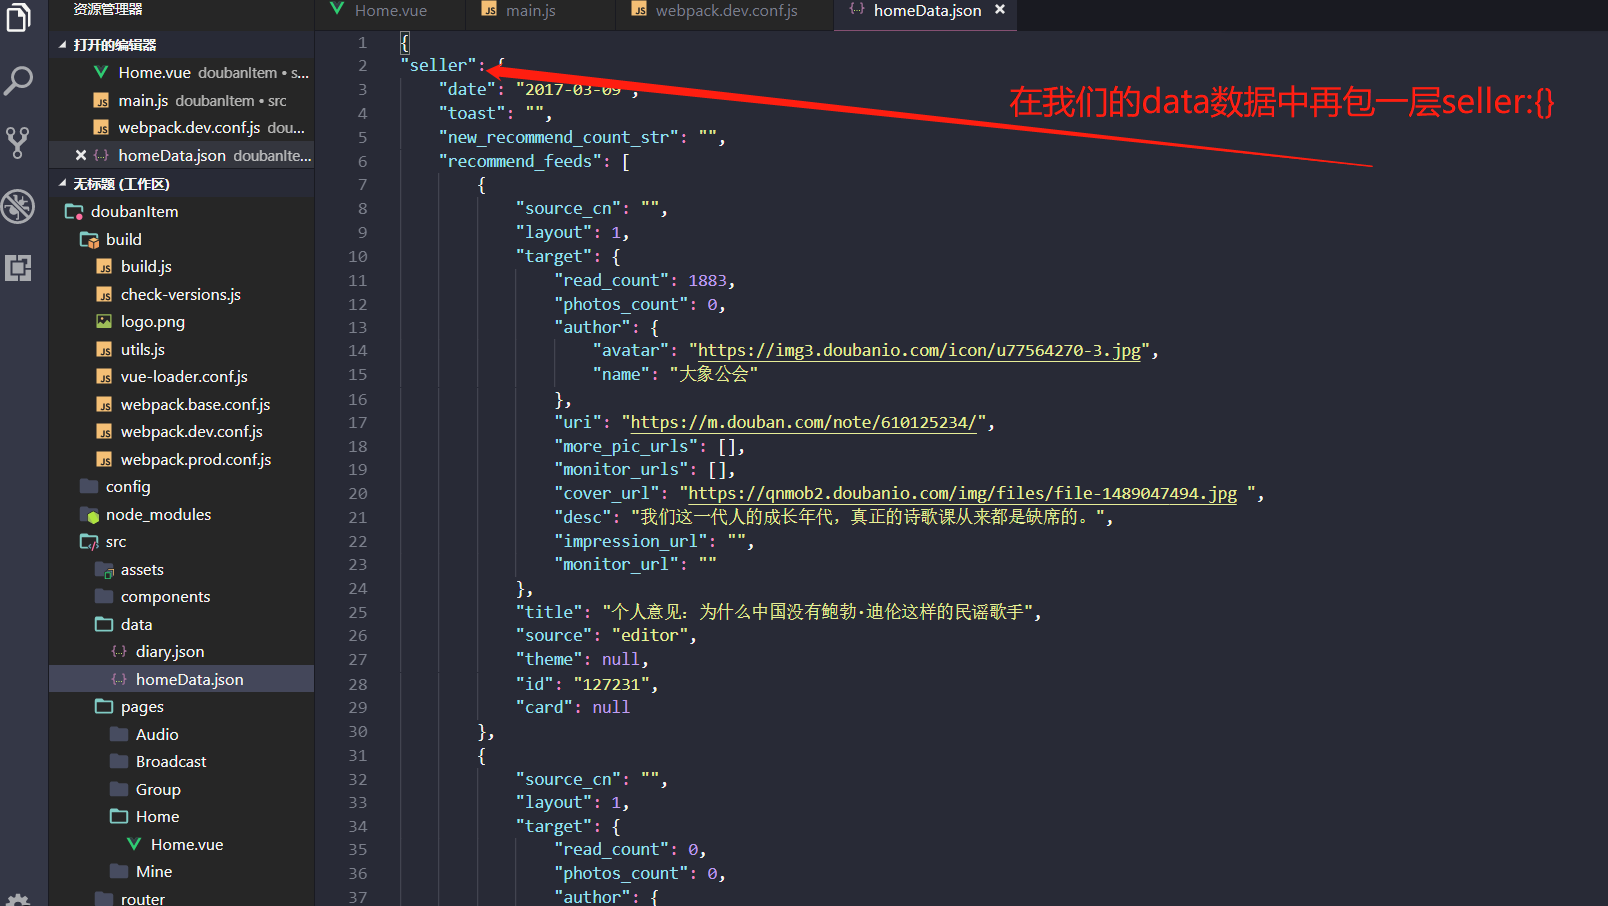1608x906 pixels.
Task: Open the Explorer activity bar icon
Action: (x=18, y=17)
